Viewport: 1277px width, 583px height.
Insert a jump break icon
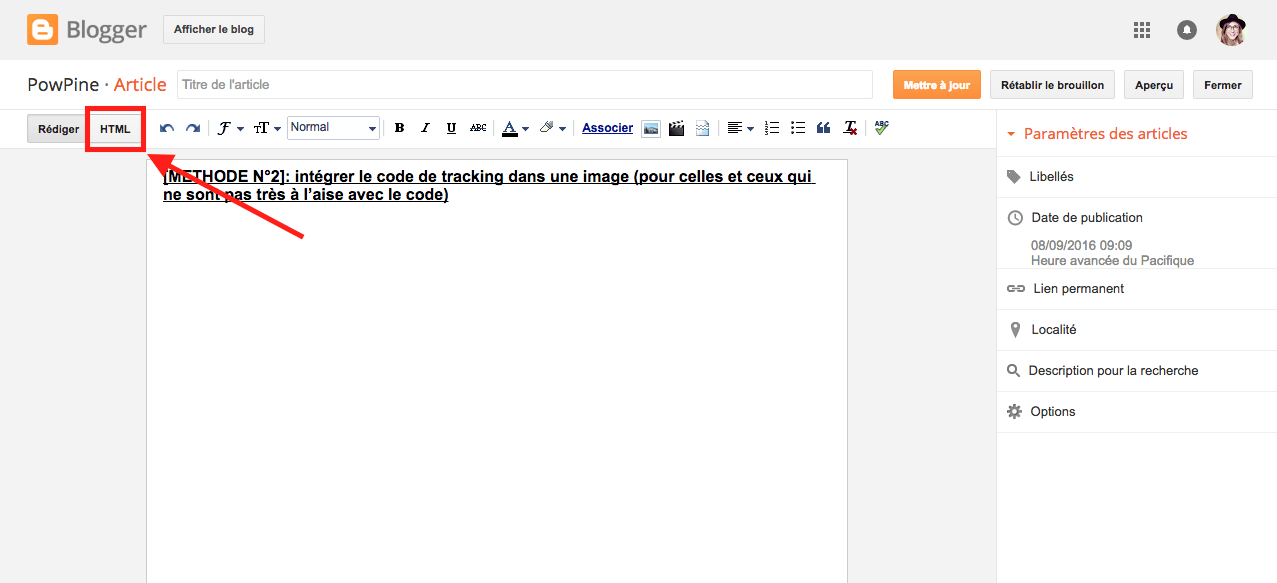702,128
